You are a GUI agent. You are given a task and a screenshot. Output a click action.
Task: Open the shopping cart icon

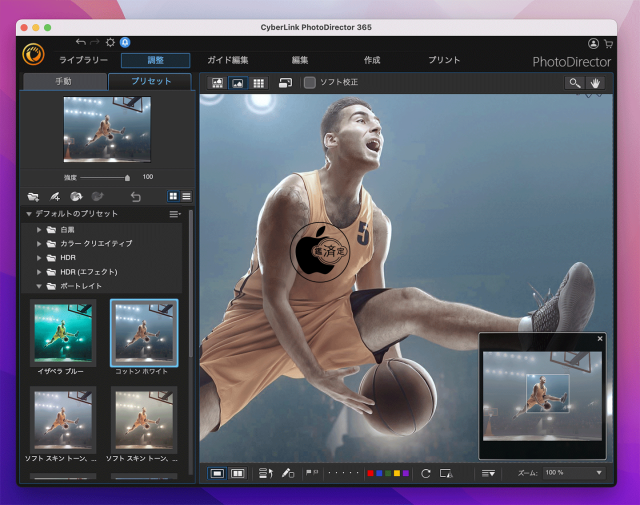click(x=608, y=44)
